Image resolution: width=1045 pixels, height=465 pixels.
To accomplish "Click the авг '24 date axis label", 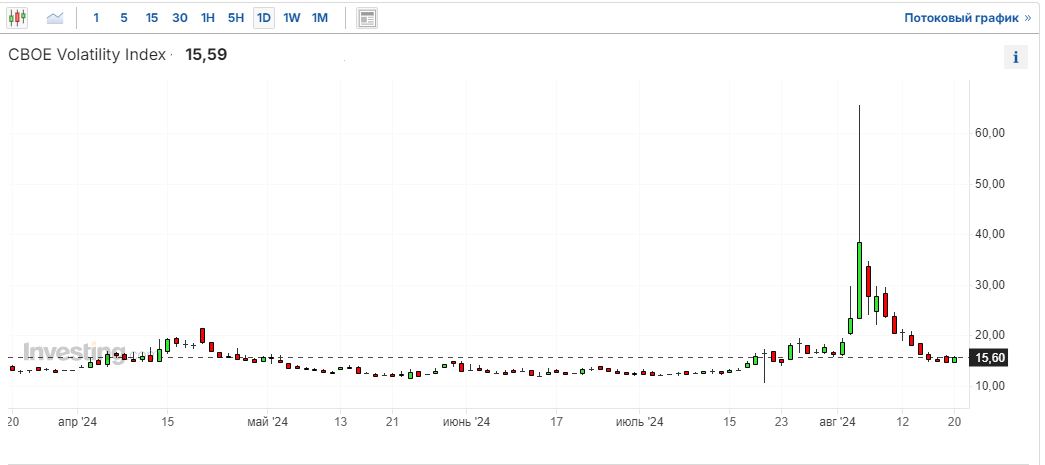I will click(x=840, y=422).
